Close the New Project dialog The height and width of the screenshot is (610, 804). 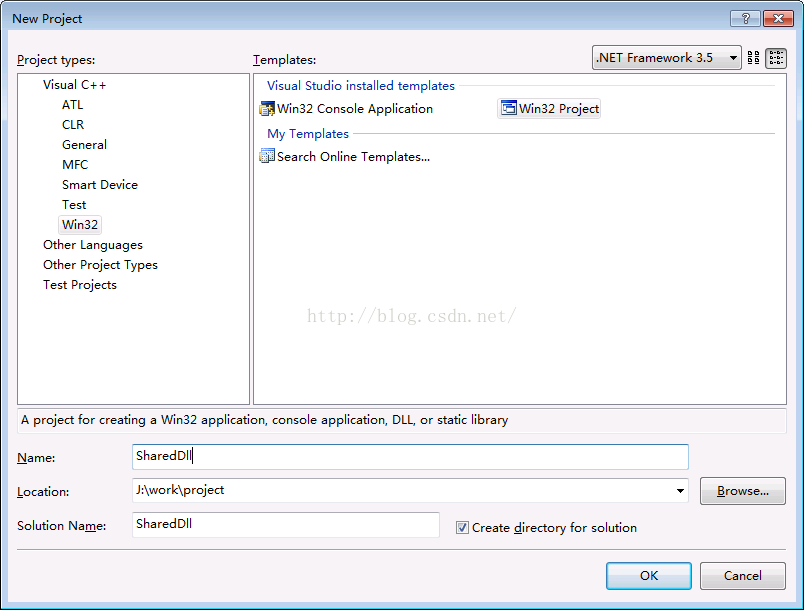click(778, 18)
